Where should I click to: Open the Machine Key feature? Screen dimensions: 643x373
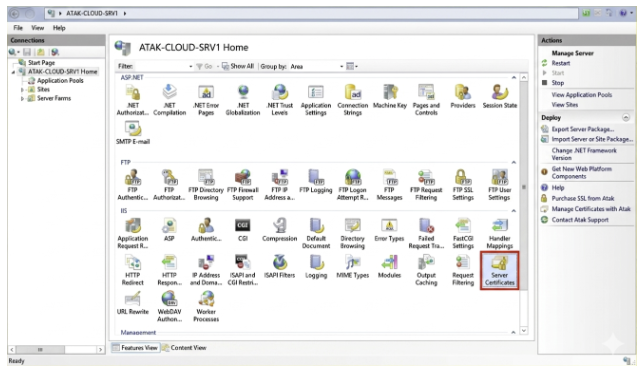(x=390, y=97)
